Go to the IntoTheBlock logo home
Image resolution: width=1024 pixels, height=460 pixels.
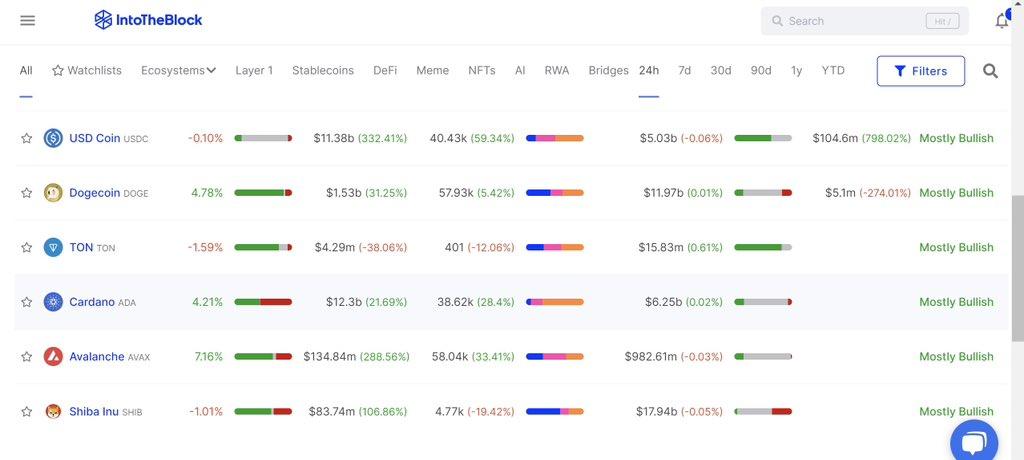(148, 20)
